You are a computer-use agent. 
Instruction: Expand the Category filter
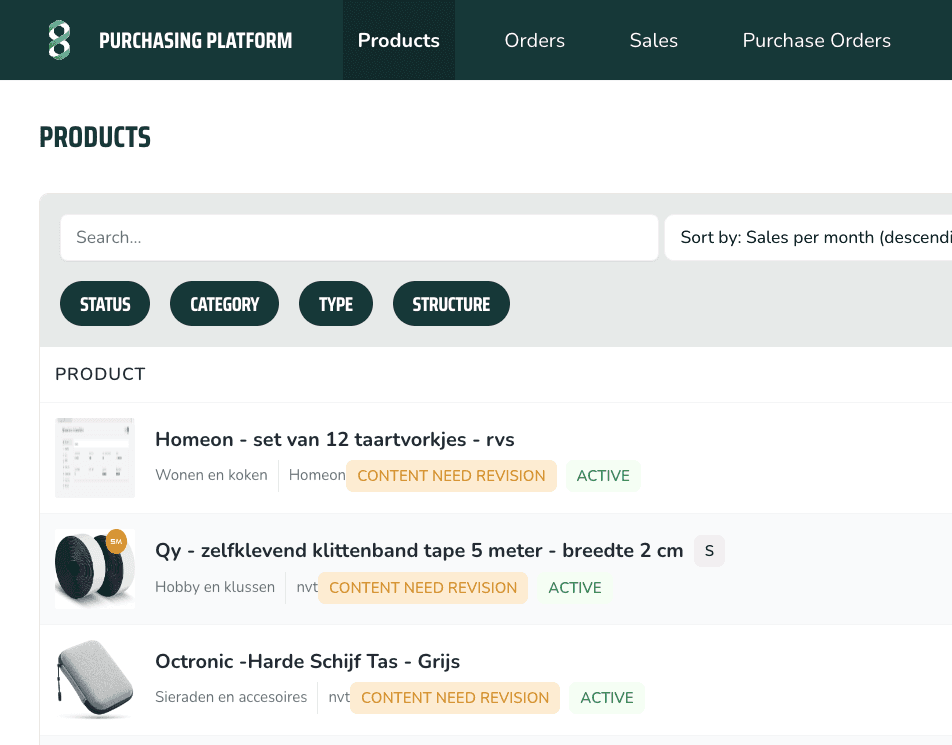point(224,304)
